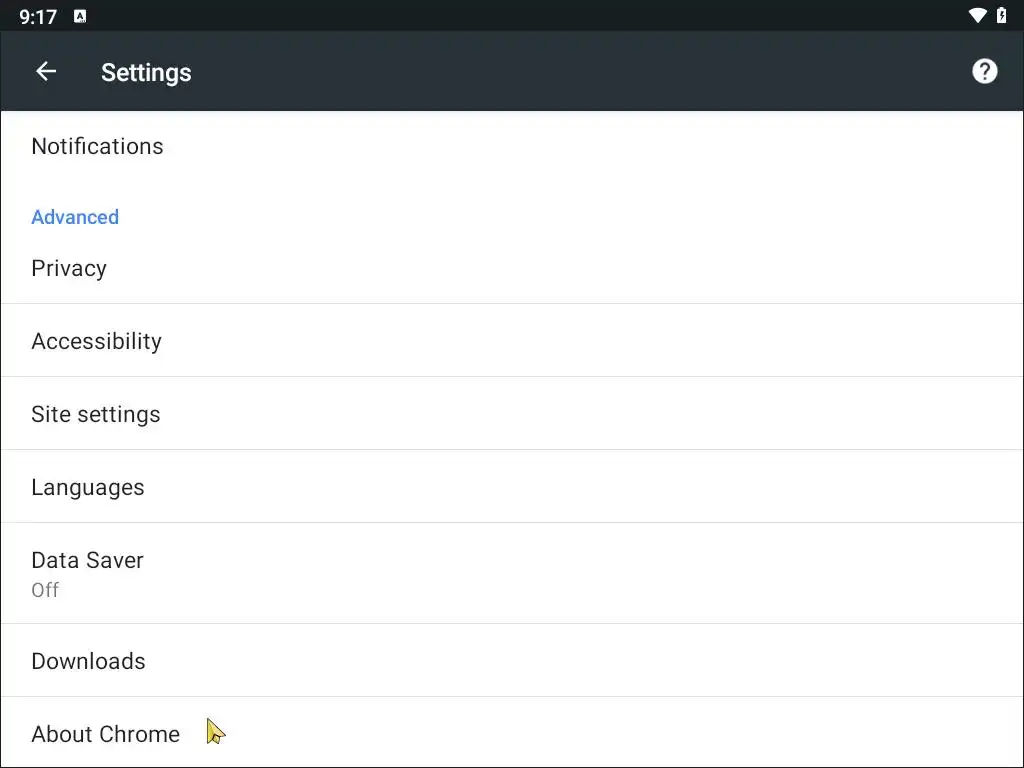Tap the battery indicator icon
The width and height of the screenshot is (1024, 768).
tap(1002, 16)
